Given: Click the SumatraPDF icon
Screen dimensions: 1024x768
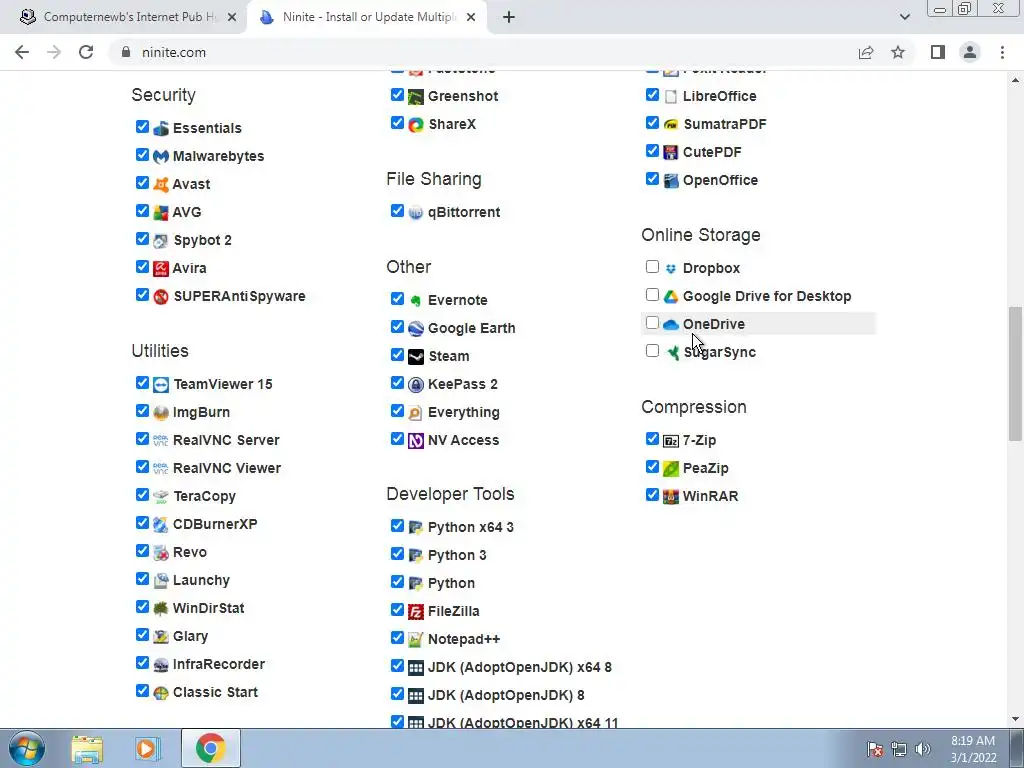Looking at the screenshot, I should tap(671, 124).
